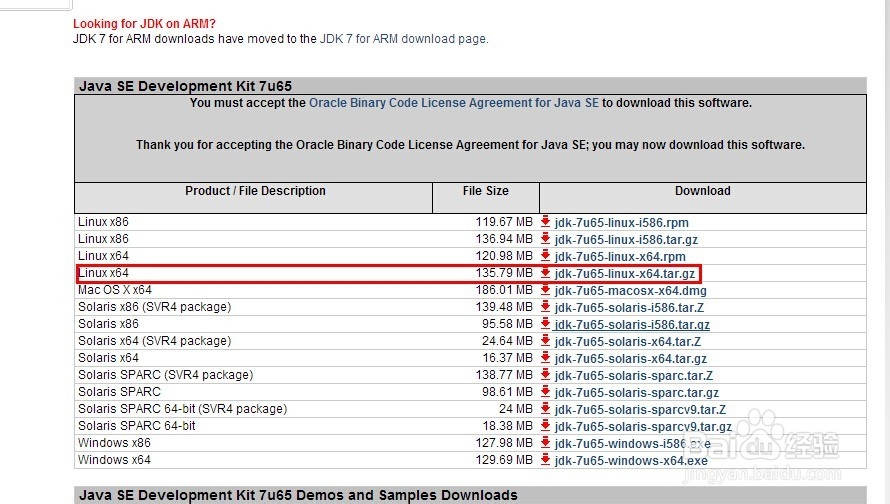
Task: Click the 186.01 MB file size cell
Action: click(504, 290)
